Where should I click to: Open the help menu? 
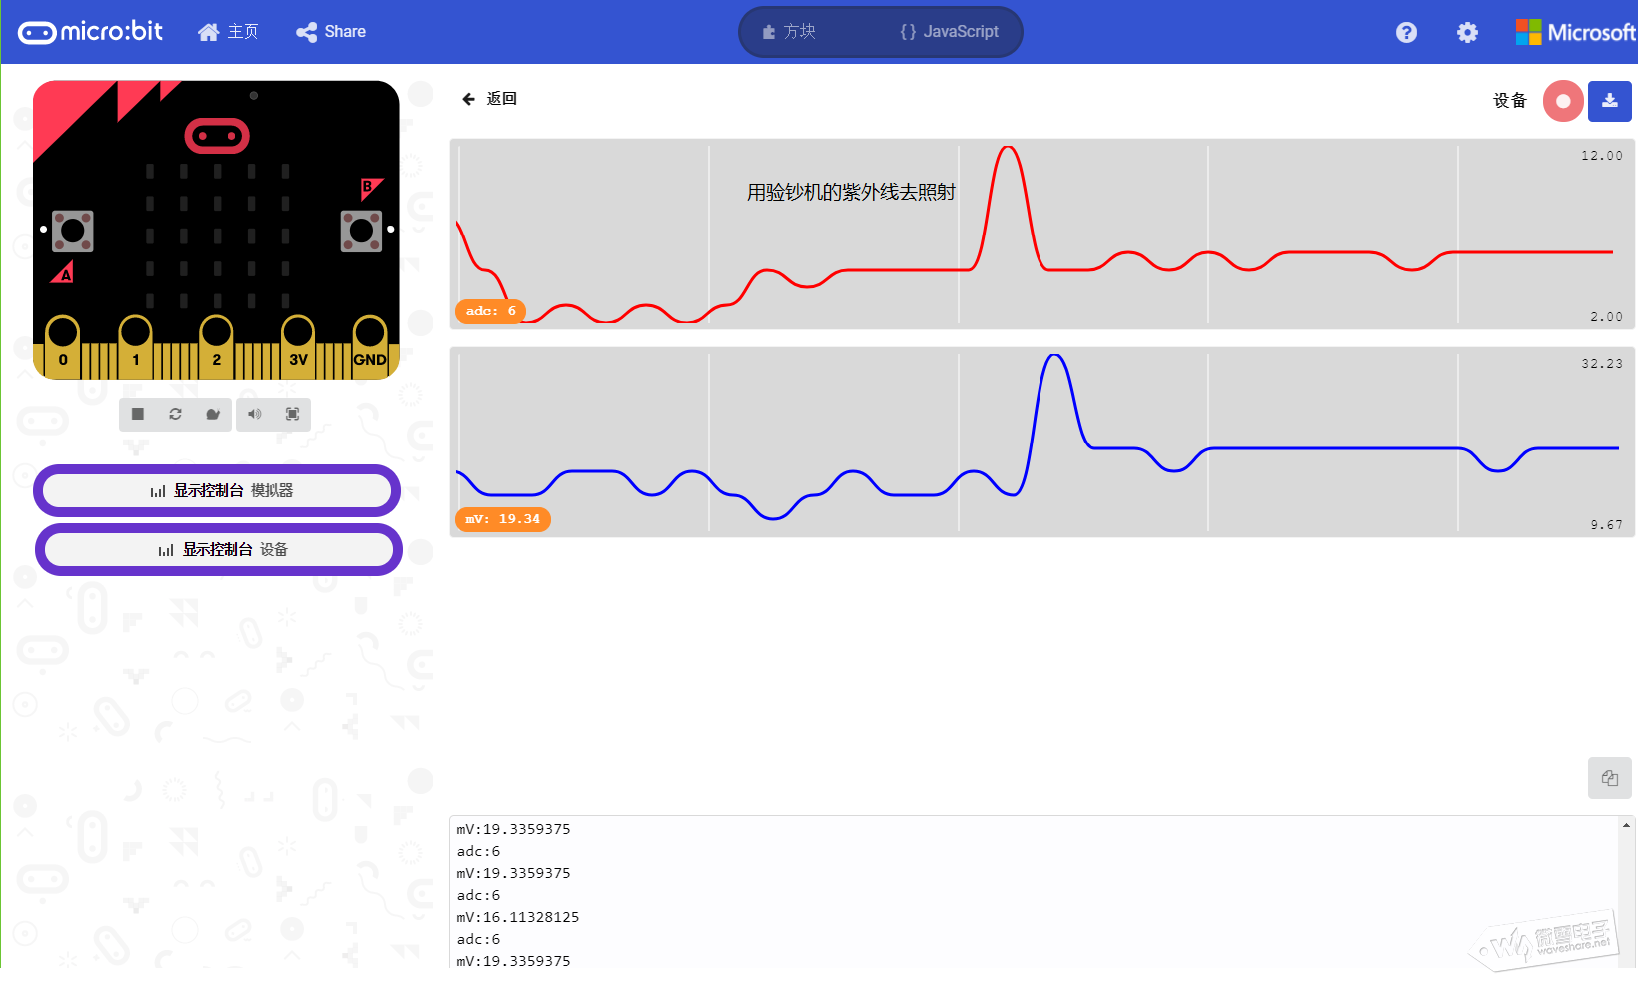pyautogui.click(x=1406, y=32)
